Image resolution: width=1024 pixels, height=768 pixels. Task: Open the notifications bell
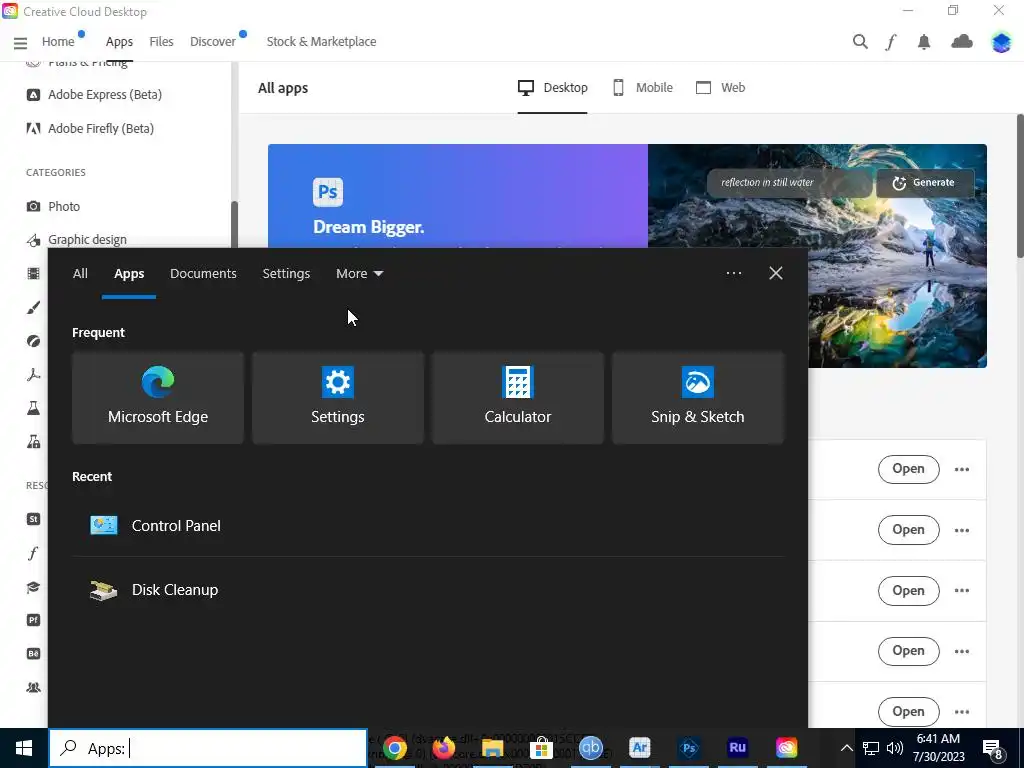pos(923,42)
